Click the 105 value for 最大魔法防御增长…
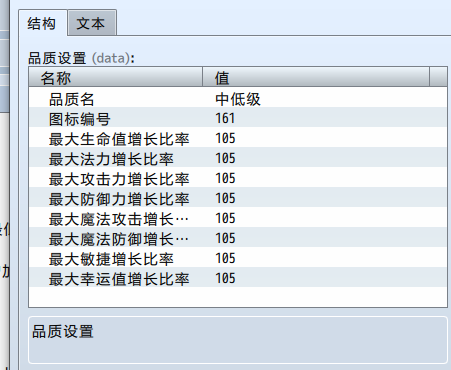 pyautogui.click(x=225, y=238)
